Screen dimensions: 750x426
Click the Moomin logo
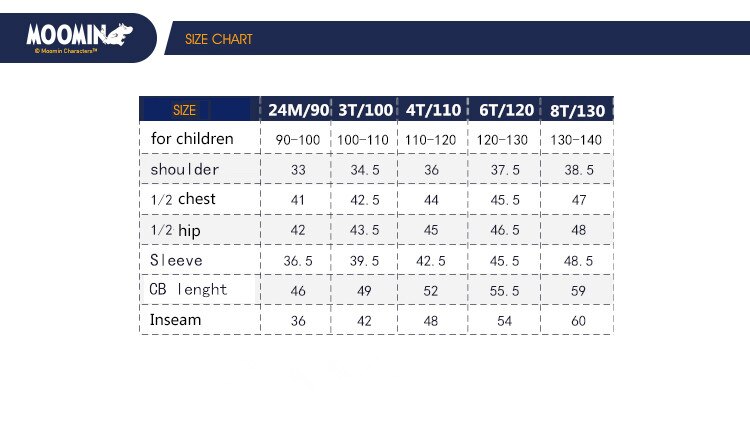click(x=79, y=38)
